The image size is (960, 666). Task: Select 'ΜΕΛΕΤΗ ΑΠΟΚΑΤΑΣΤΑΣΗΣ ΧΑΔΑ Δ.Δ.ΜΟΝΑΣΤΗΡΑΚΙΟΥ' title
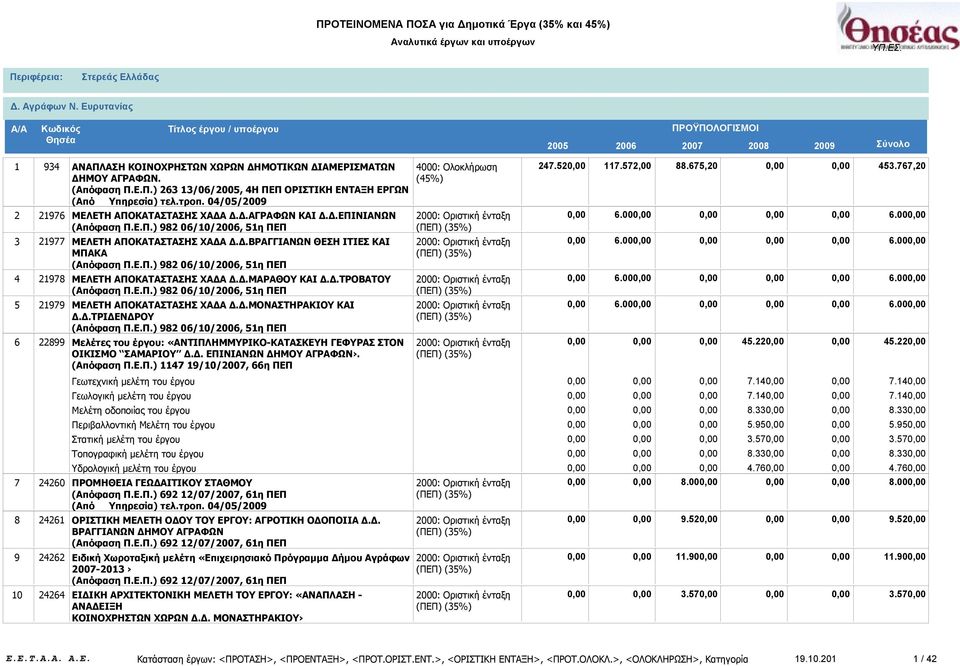(x=212, y=310)
